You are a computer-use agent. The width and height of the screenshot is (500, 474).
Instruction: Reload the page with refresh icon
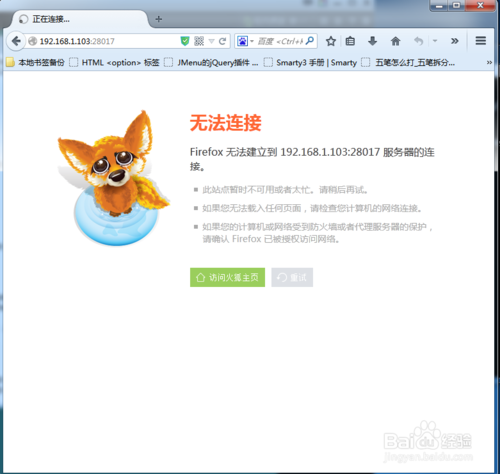pos(222,41)
